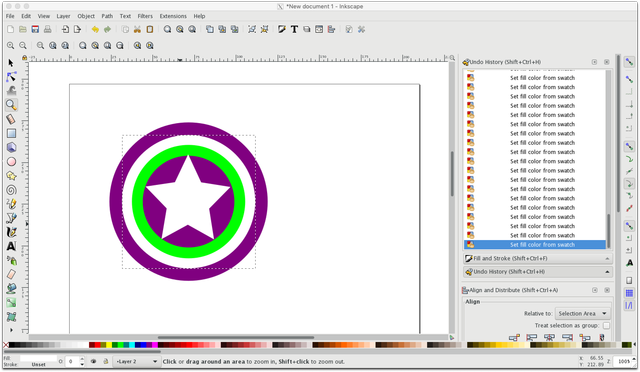Expand the Fill and Stroke panel
Image resolution: width=640 pixels, height=372 pixels.
coord(538,258)
